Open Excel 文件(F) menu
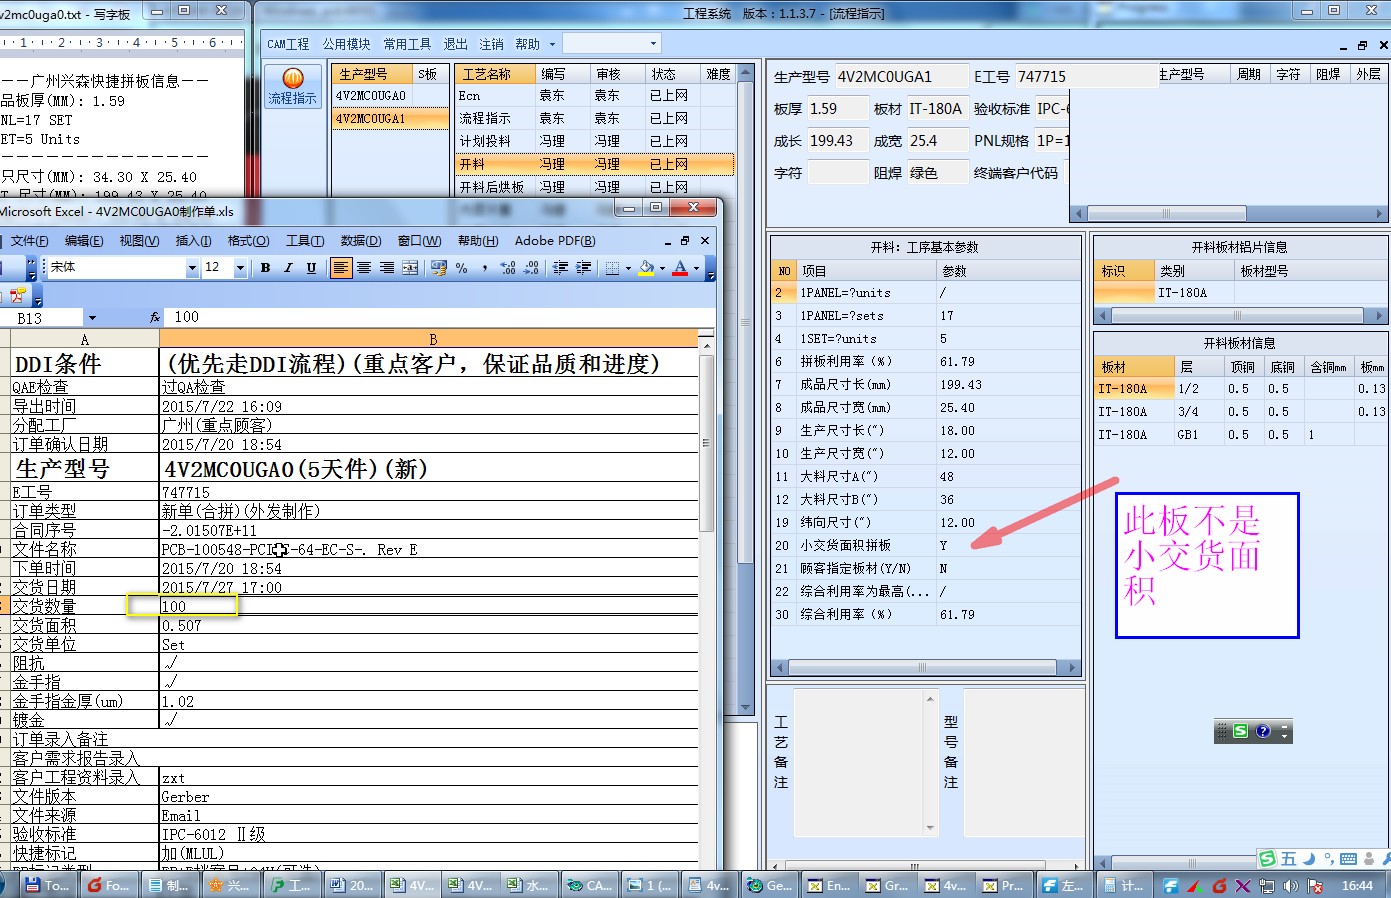 pos(29,241)
